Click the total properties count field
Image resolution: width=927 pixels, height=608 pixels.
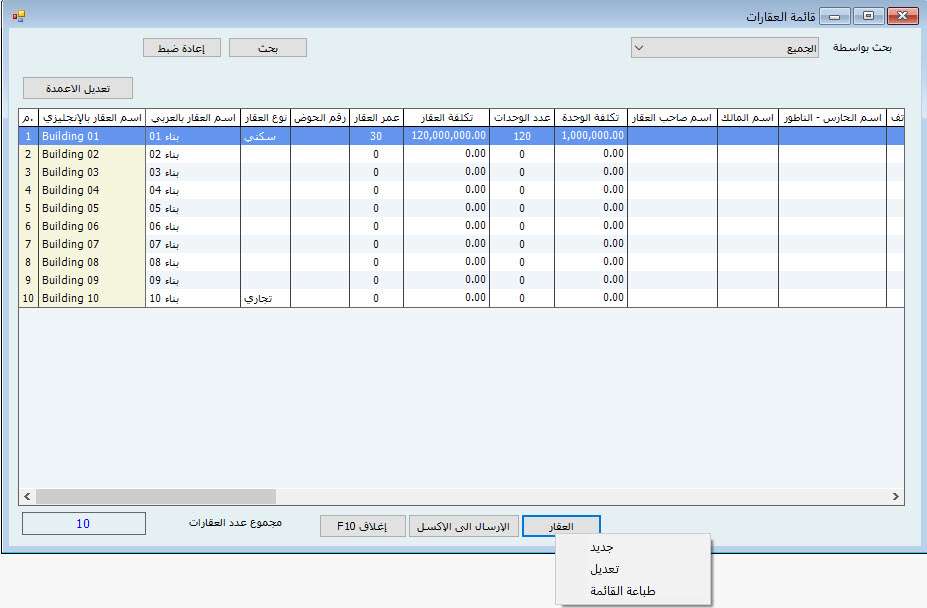(x=83, y=524)
